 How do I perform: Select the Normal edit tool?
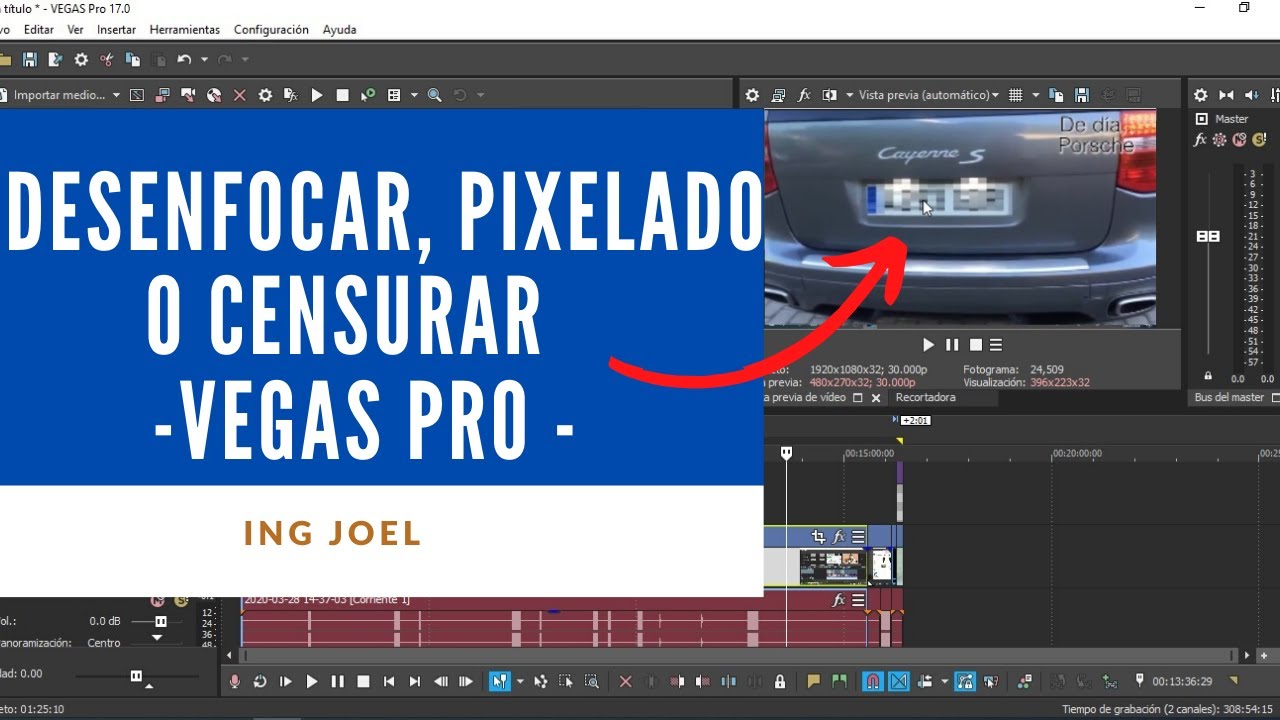(x=498, y=681)
